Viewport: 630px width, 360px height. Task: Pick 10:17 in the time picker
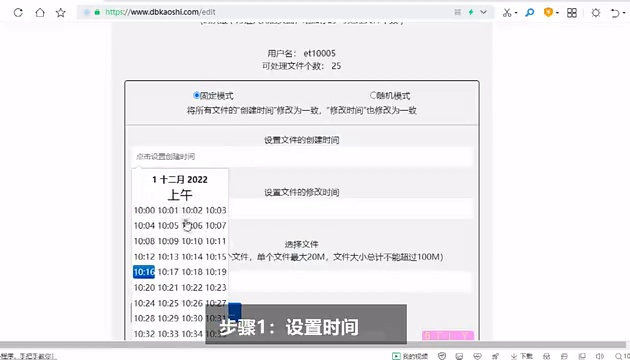[168, 272]
